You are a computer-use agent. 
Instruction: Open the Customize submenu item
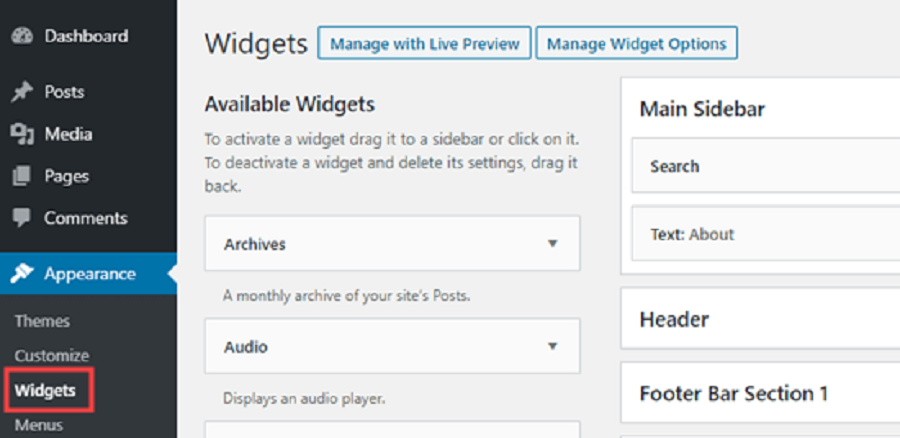pyautogui.click(x=52, y=356)
